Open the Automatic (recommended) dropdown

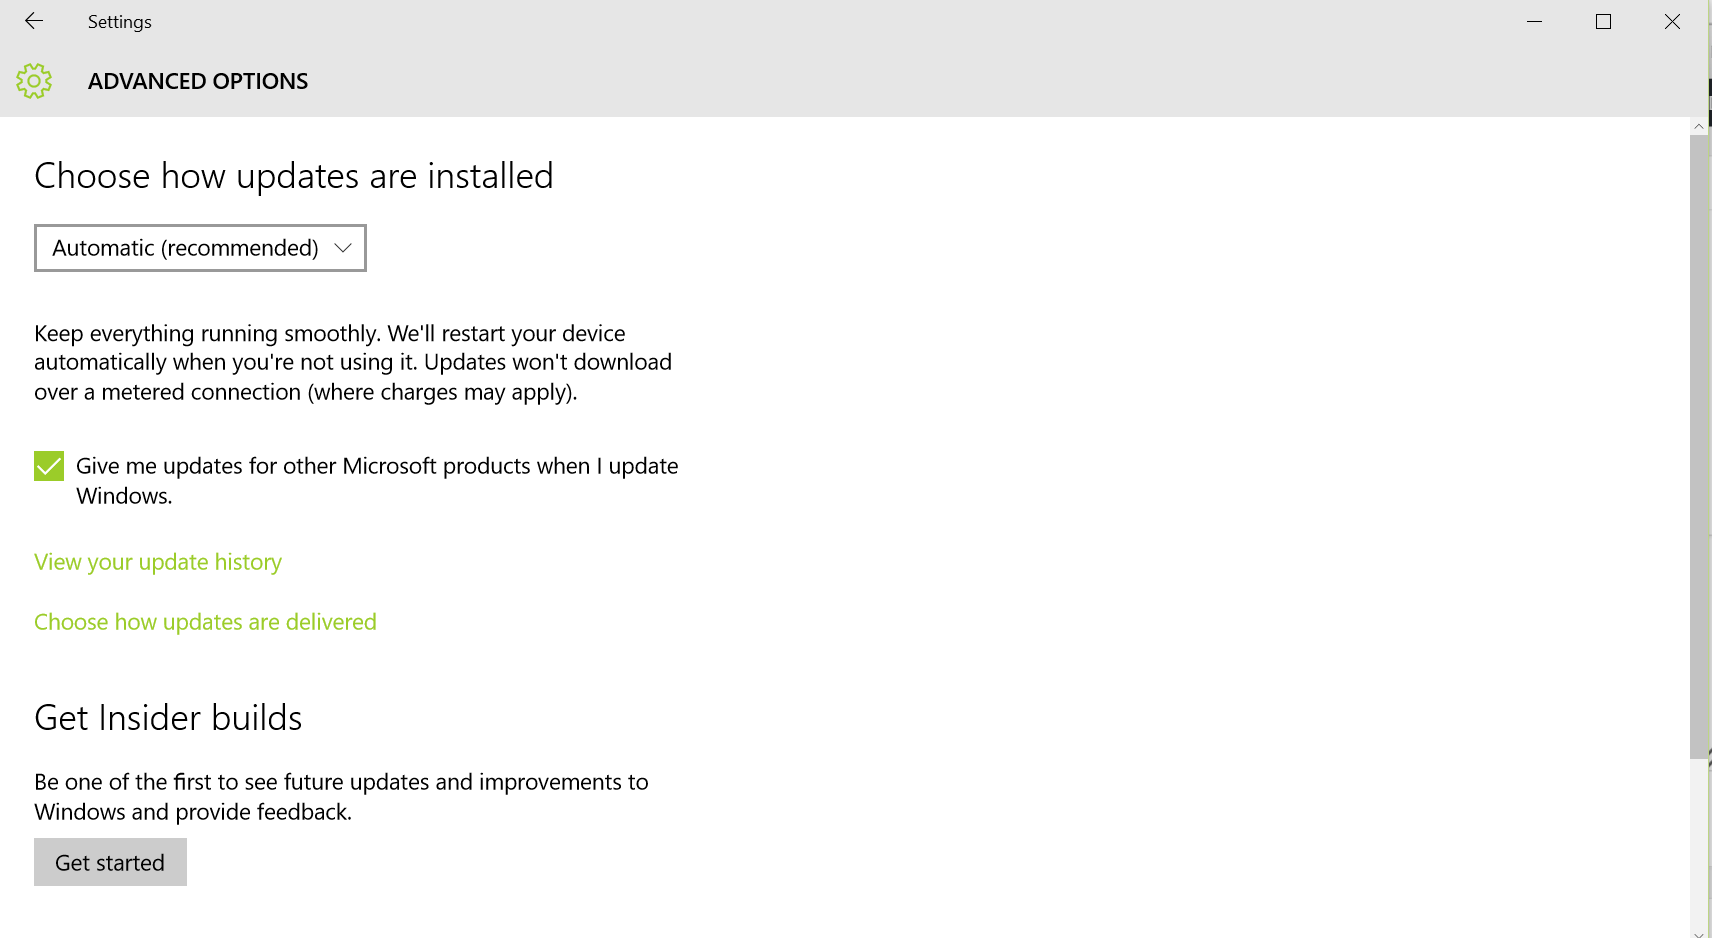pyautogui.click(x=200, y=248)
